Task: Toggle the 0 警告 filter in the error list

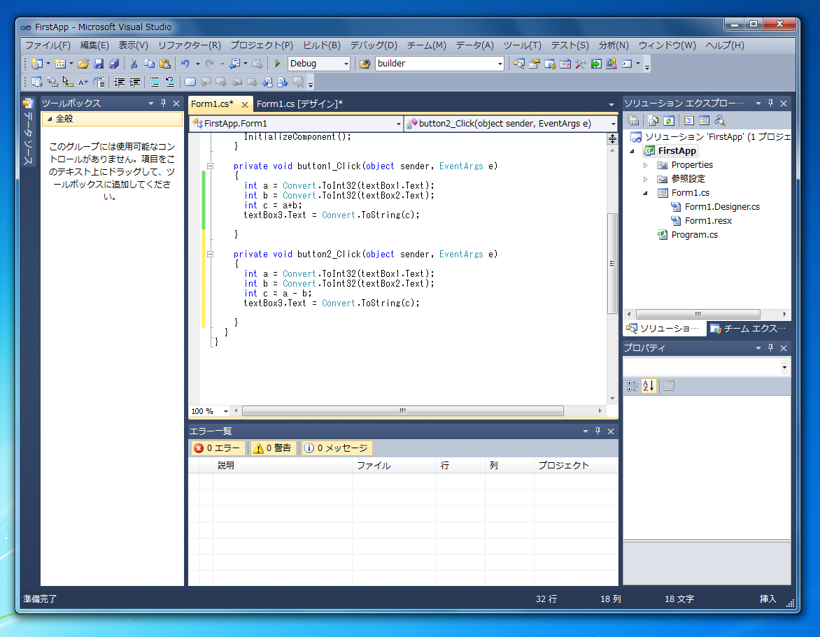Action: coord(273,447)
